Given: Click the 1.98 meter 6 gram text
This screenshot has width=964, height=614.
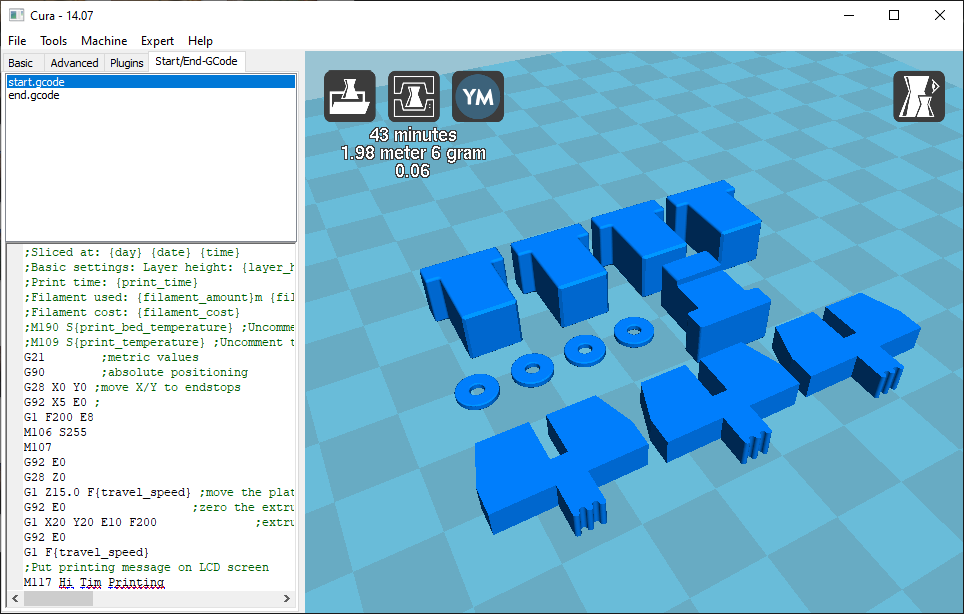Looking at the screenshot, I should 413,153.
